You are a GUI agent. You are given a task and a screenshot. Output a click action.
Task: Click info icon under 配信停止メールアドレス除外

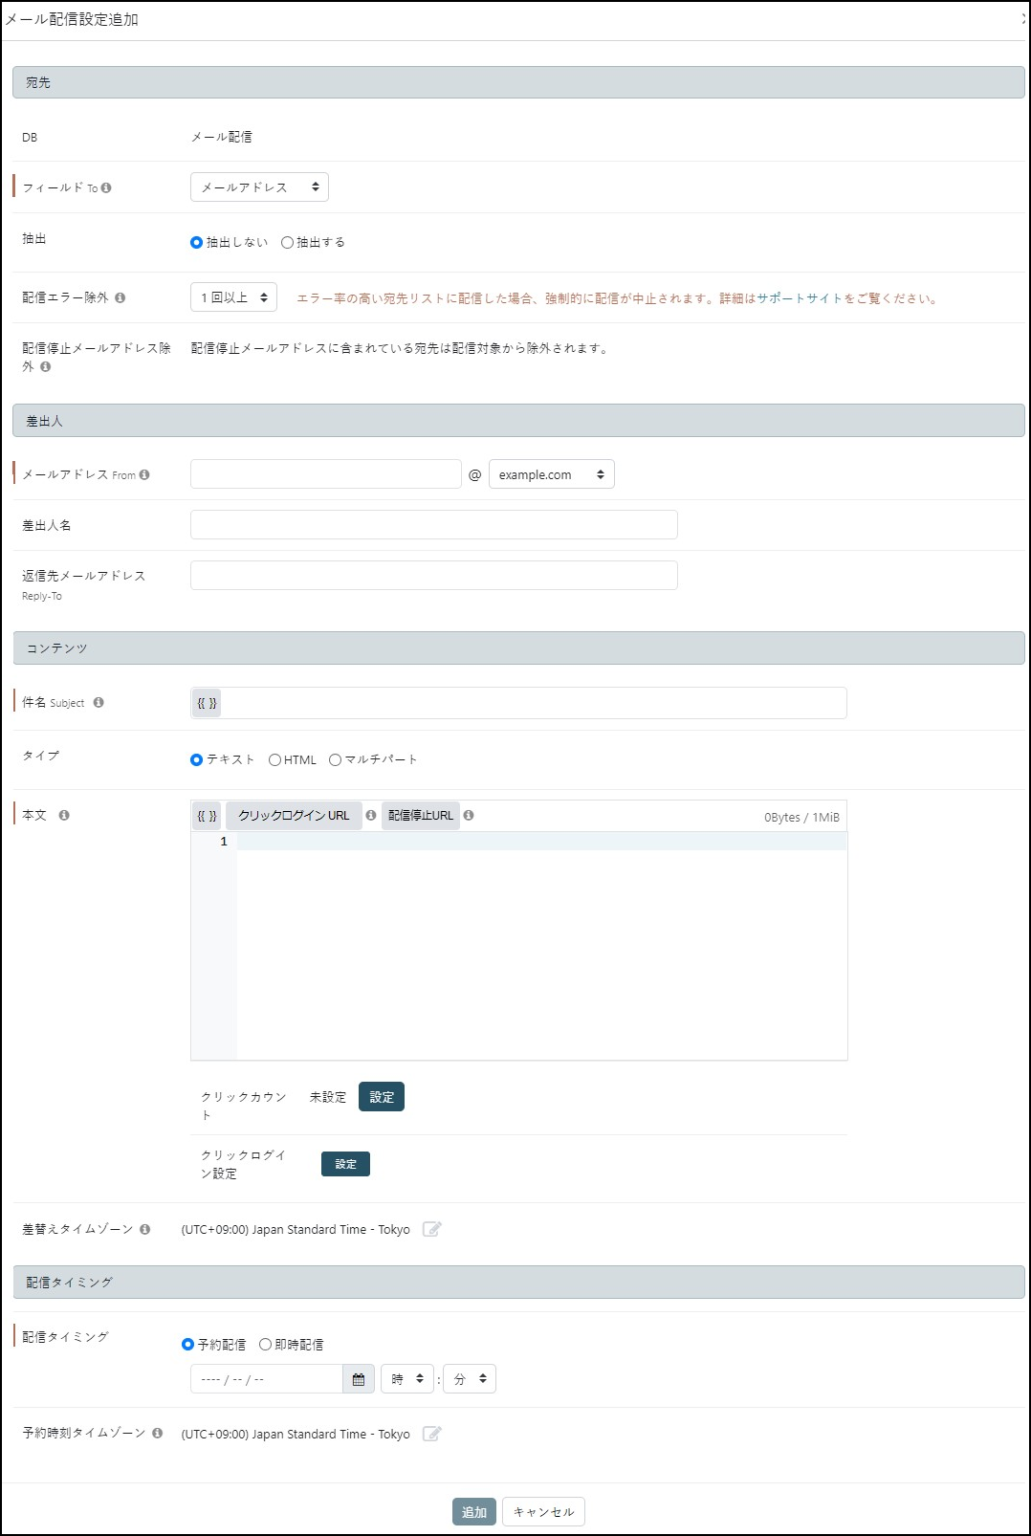45,367
